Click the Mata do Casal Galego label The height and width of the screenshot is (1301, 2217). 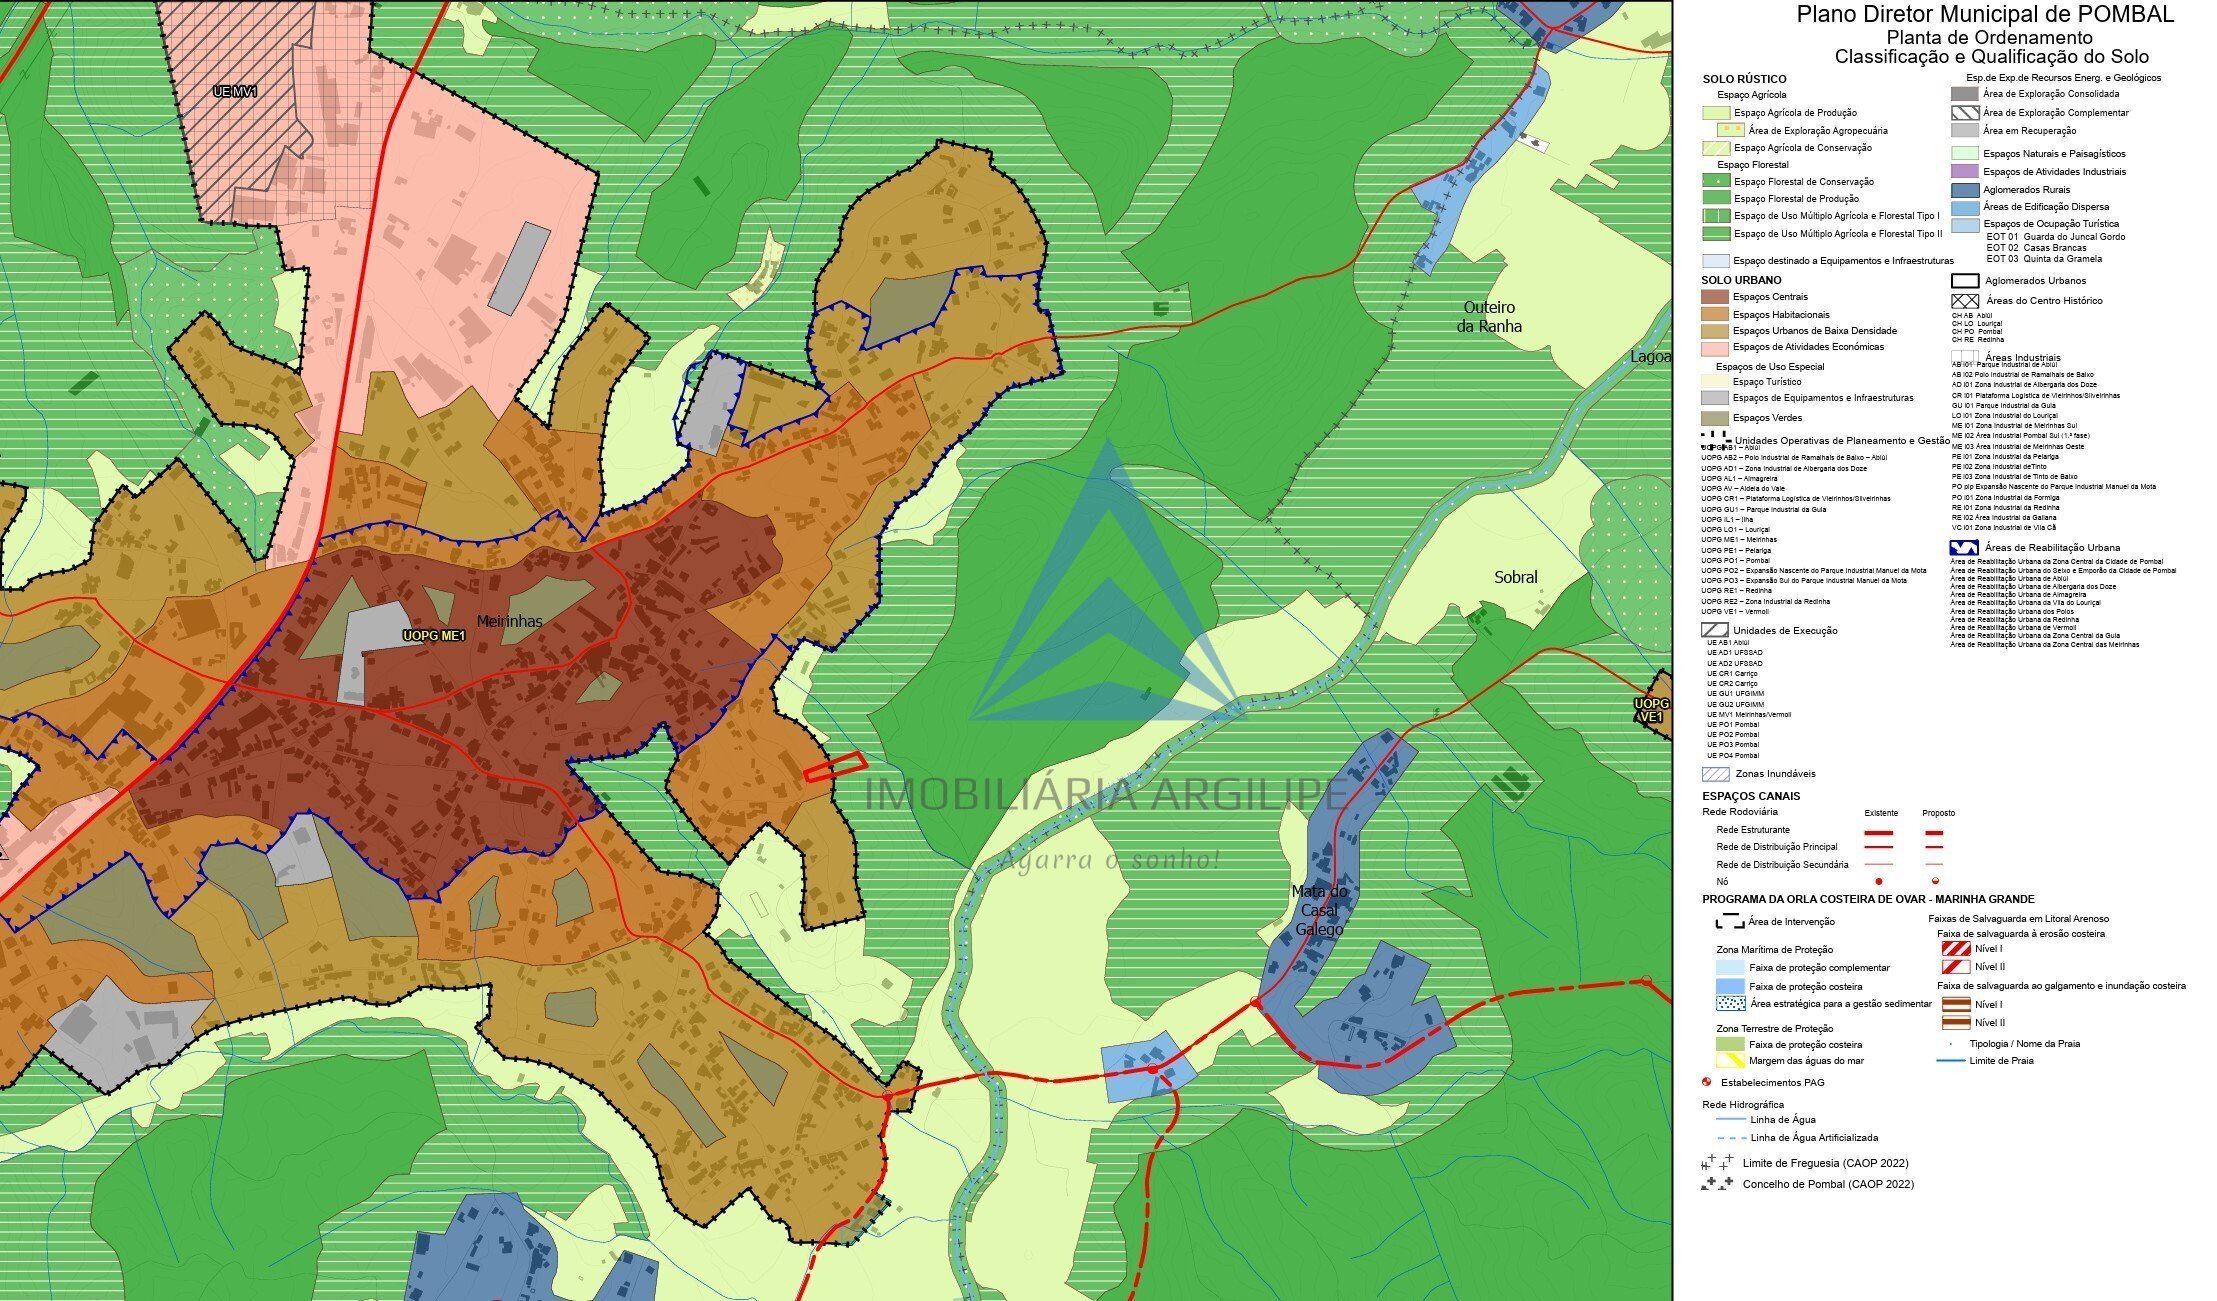(x=1319, y=910)
